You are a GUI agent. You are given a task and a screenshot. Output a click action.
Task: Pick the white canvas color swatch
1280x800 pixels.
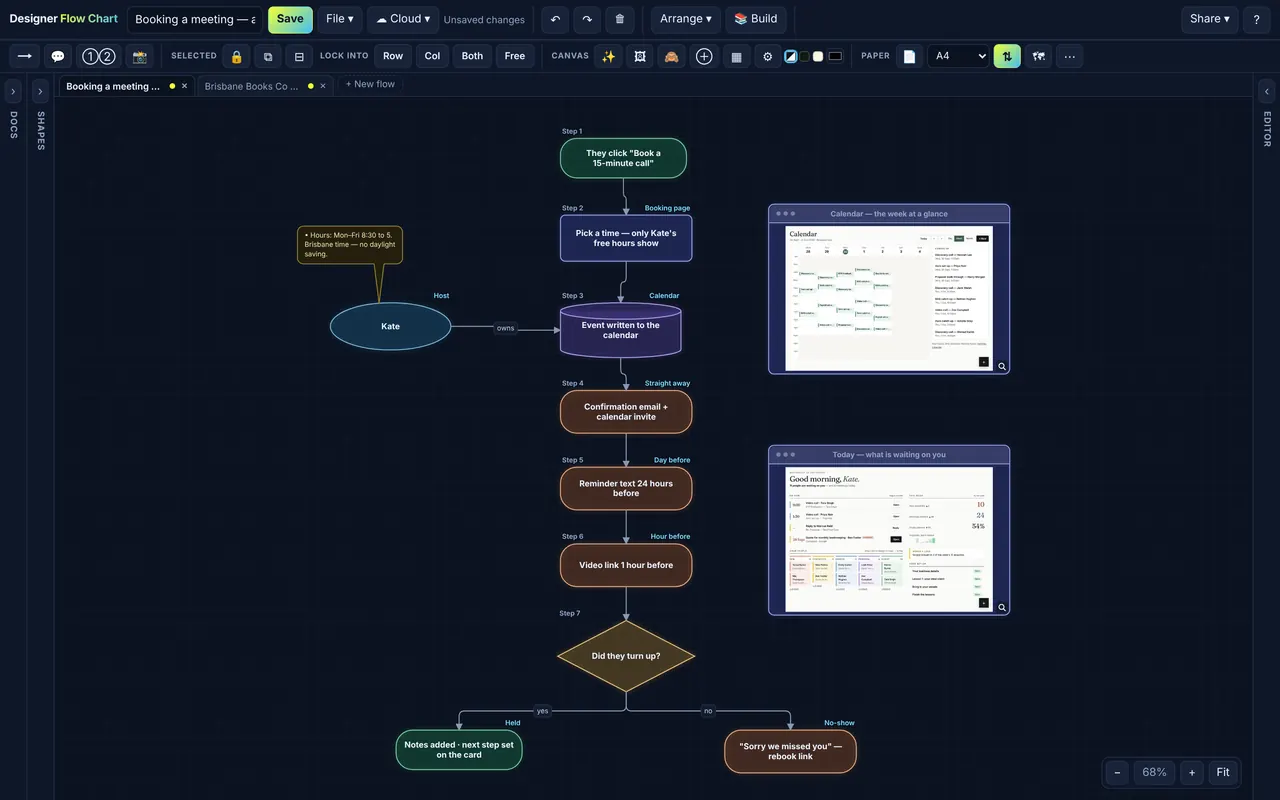coord(818,56)
